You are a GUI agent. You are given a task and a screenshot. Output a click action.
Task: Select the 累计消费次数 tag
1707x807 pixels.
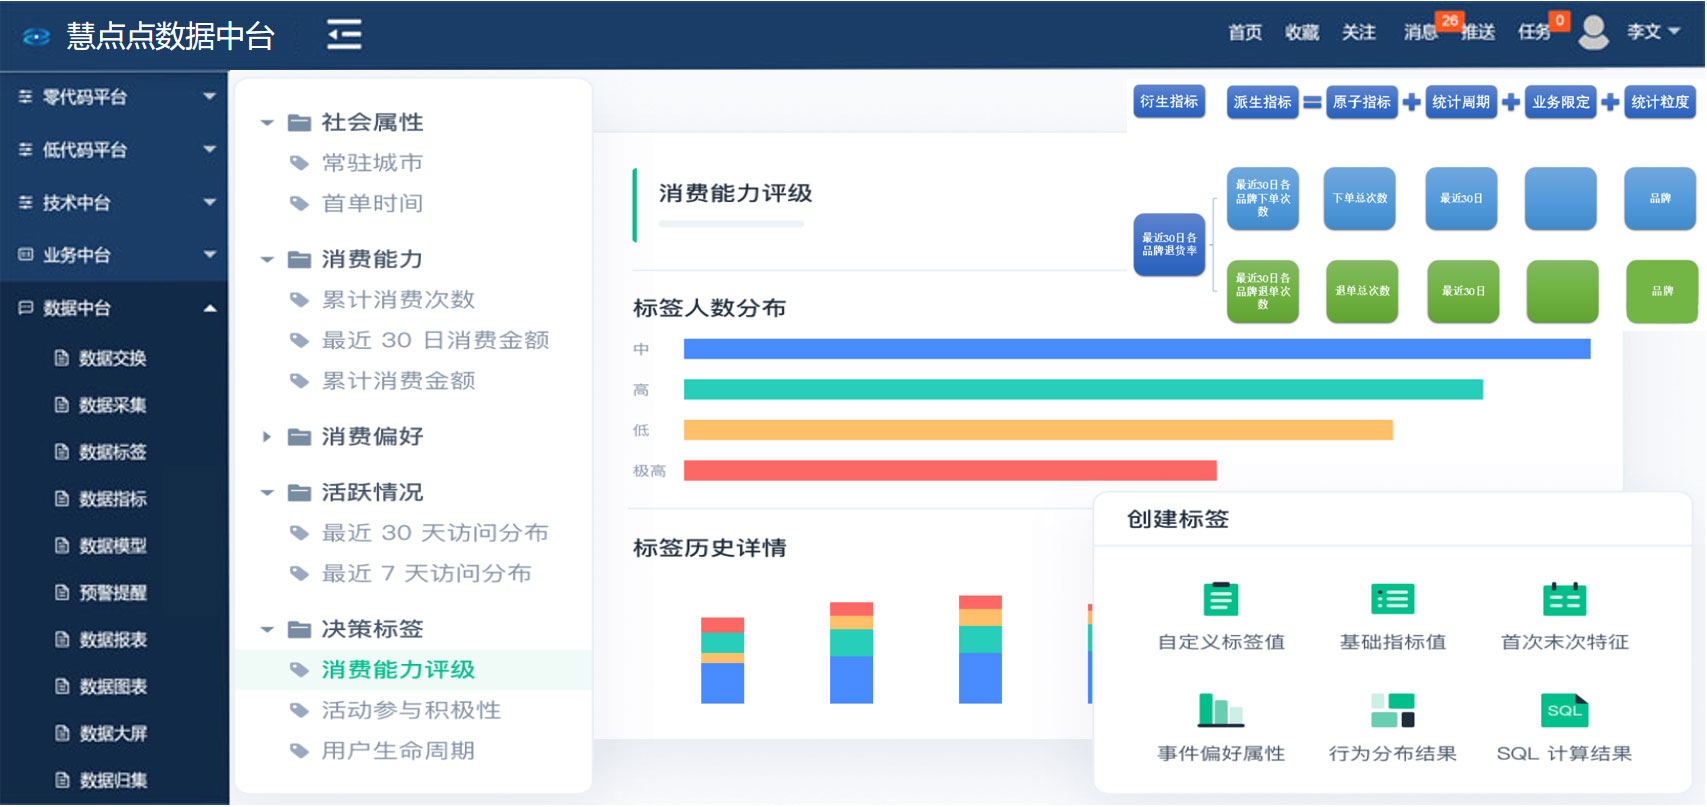coord(397,300)
